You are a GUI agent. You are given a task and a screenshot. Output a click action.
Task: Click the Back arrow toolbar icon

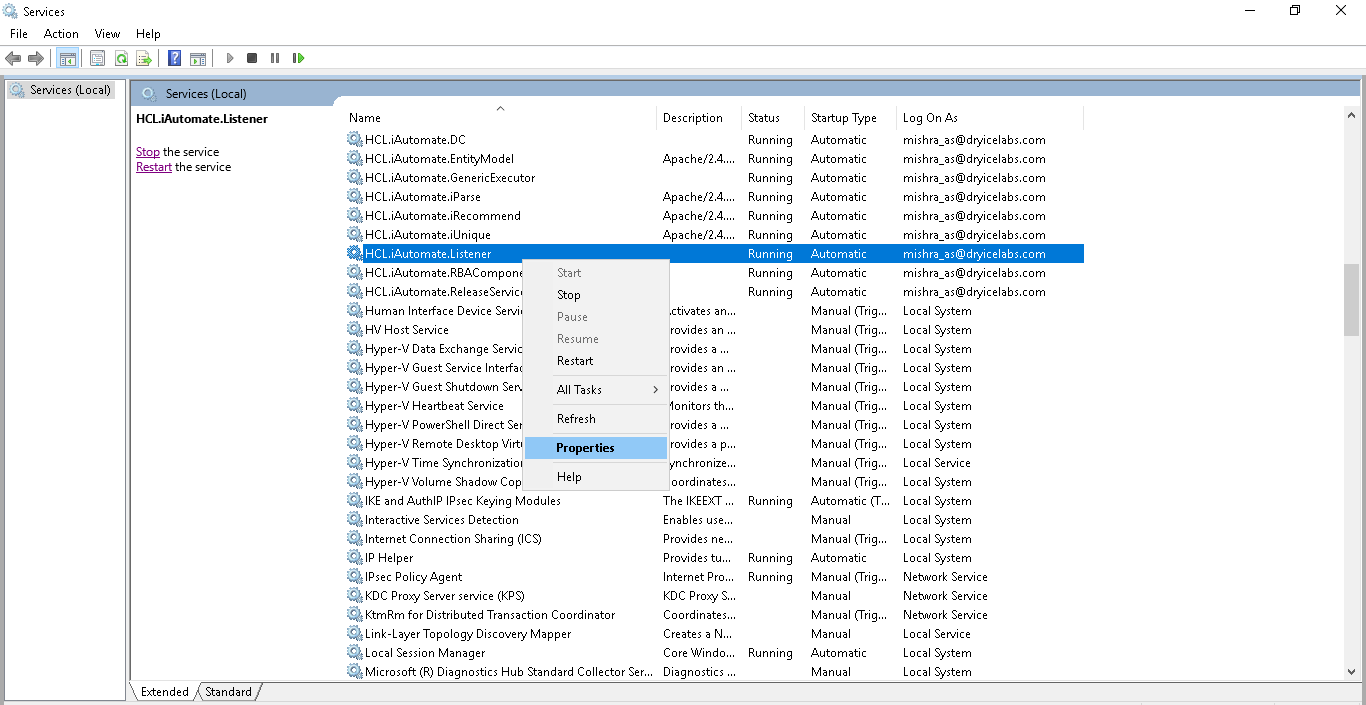[x=13, y=59]
